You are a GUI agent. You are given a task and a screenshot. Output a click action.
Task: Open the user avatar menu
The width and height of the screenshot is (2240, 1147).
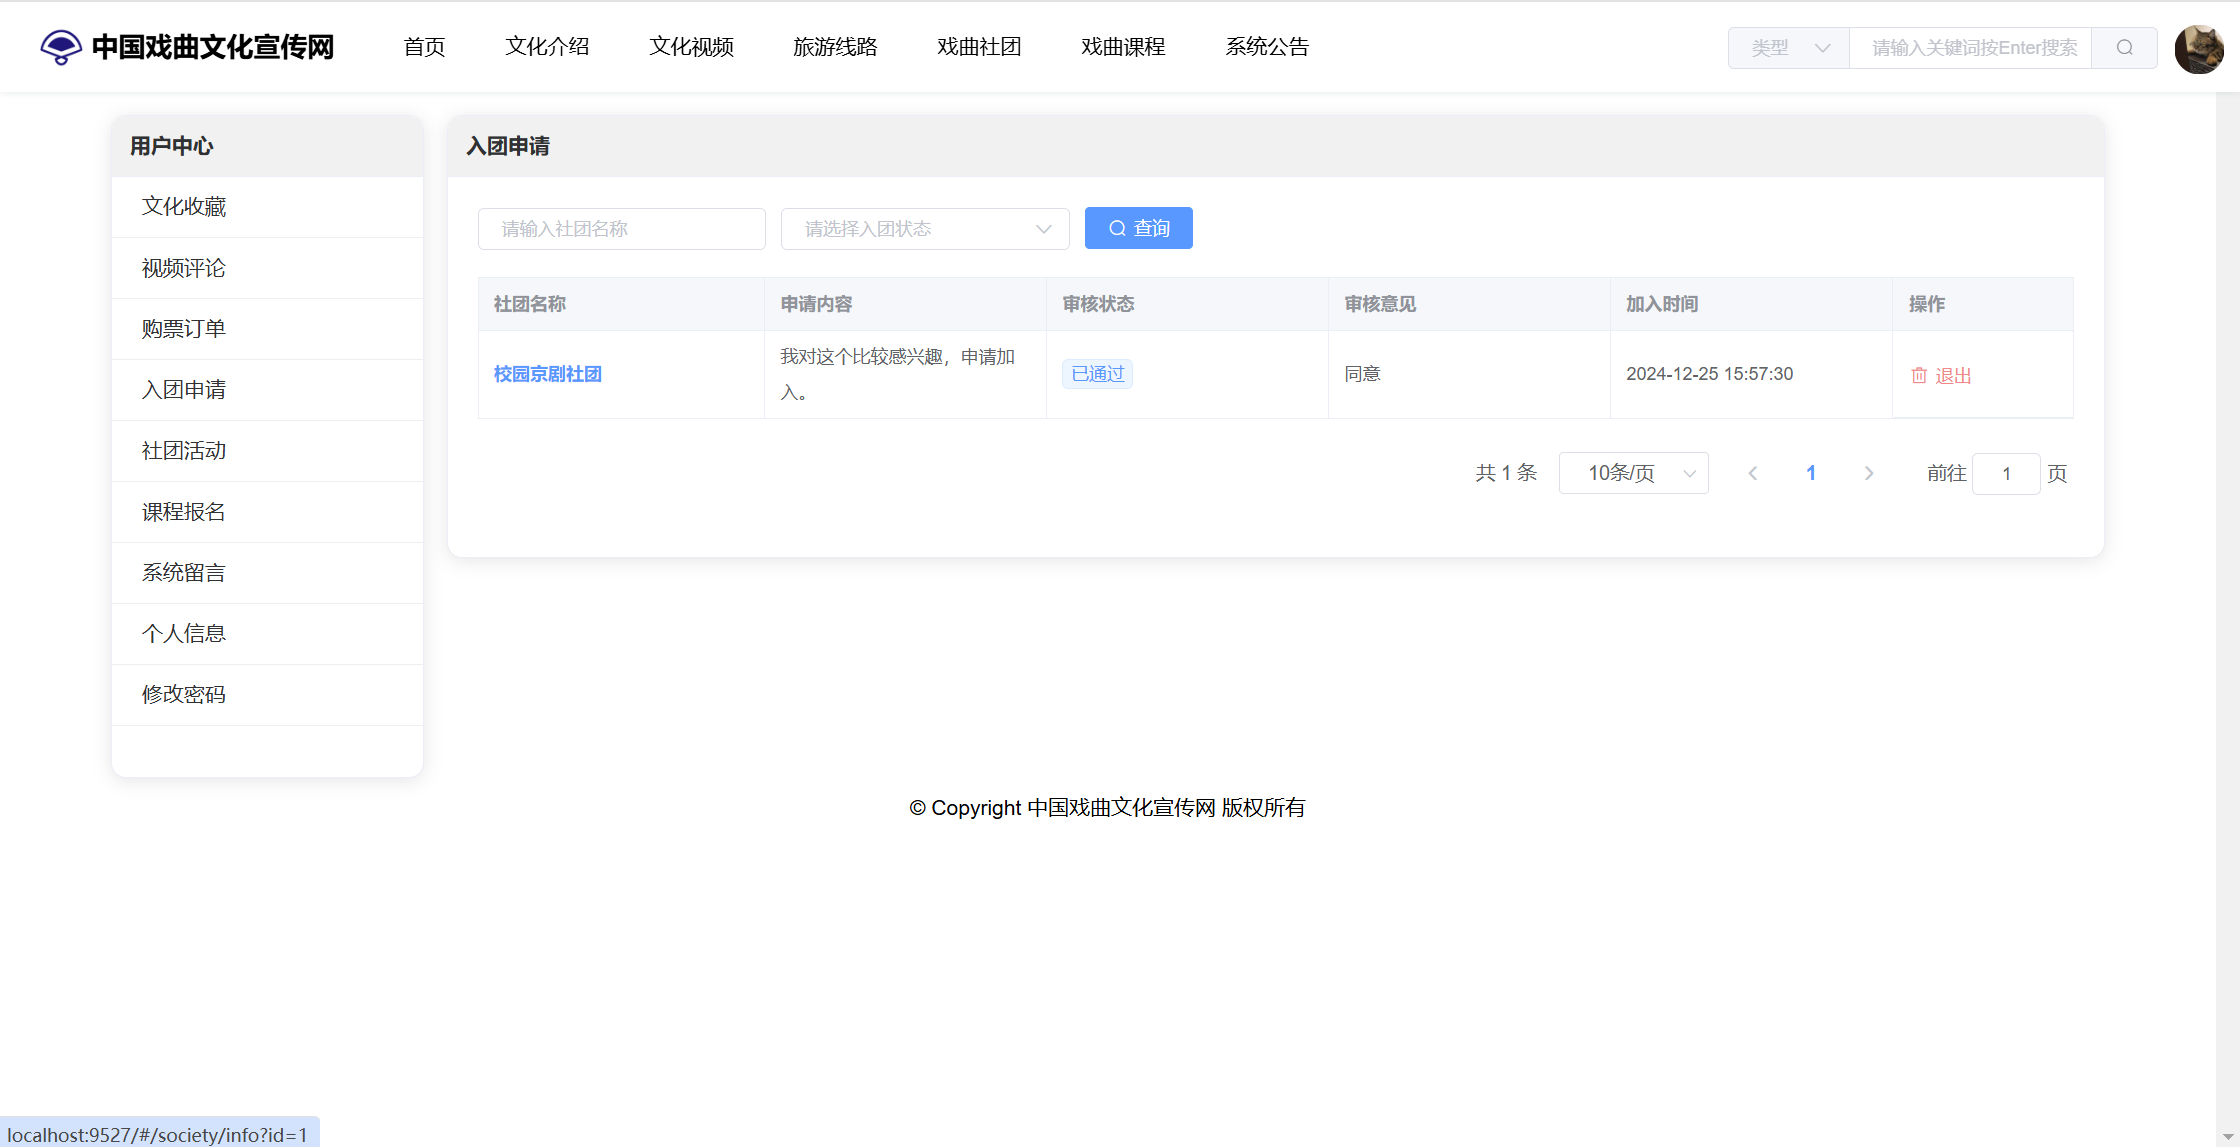point(2198,48)
